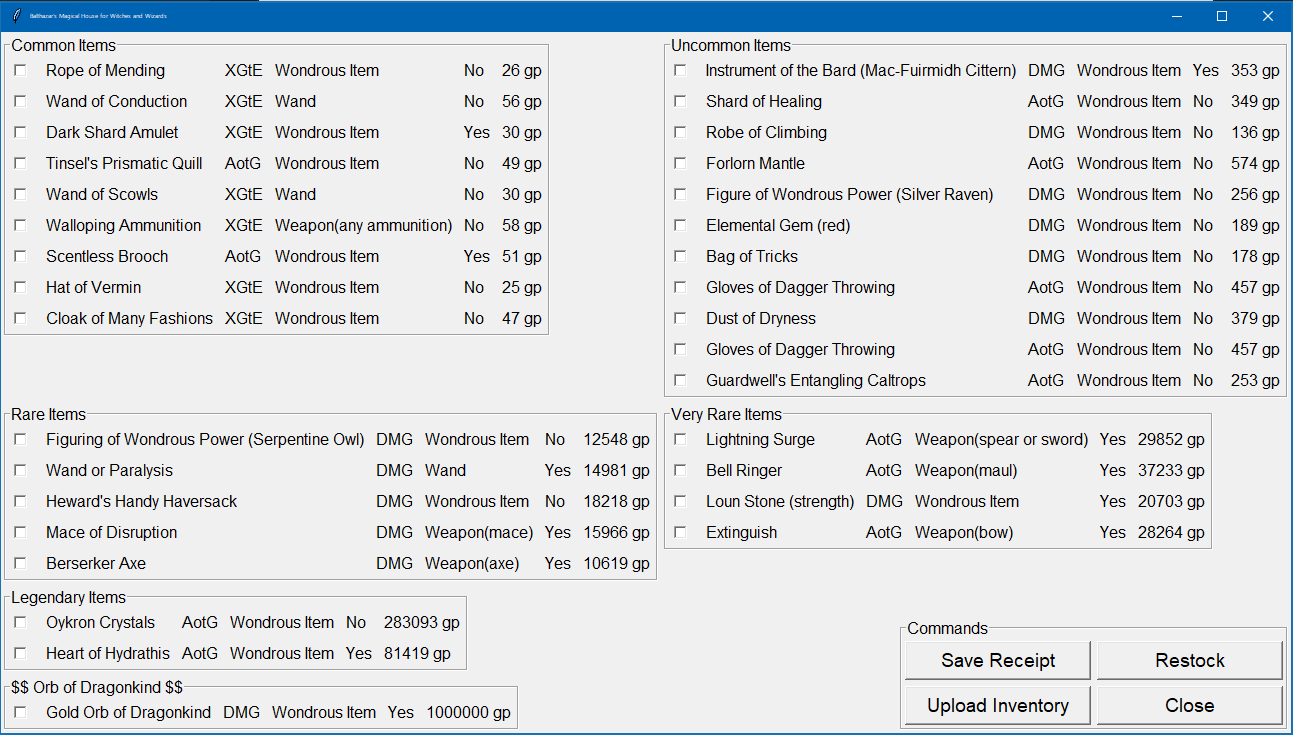Viewport: 1293px width, 735px height.
Task: Check the Berserker Axe checkbox
Action: click(20, 564)
